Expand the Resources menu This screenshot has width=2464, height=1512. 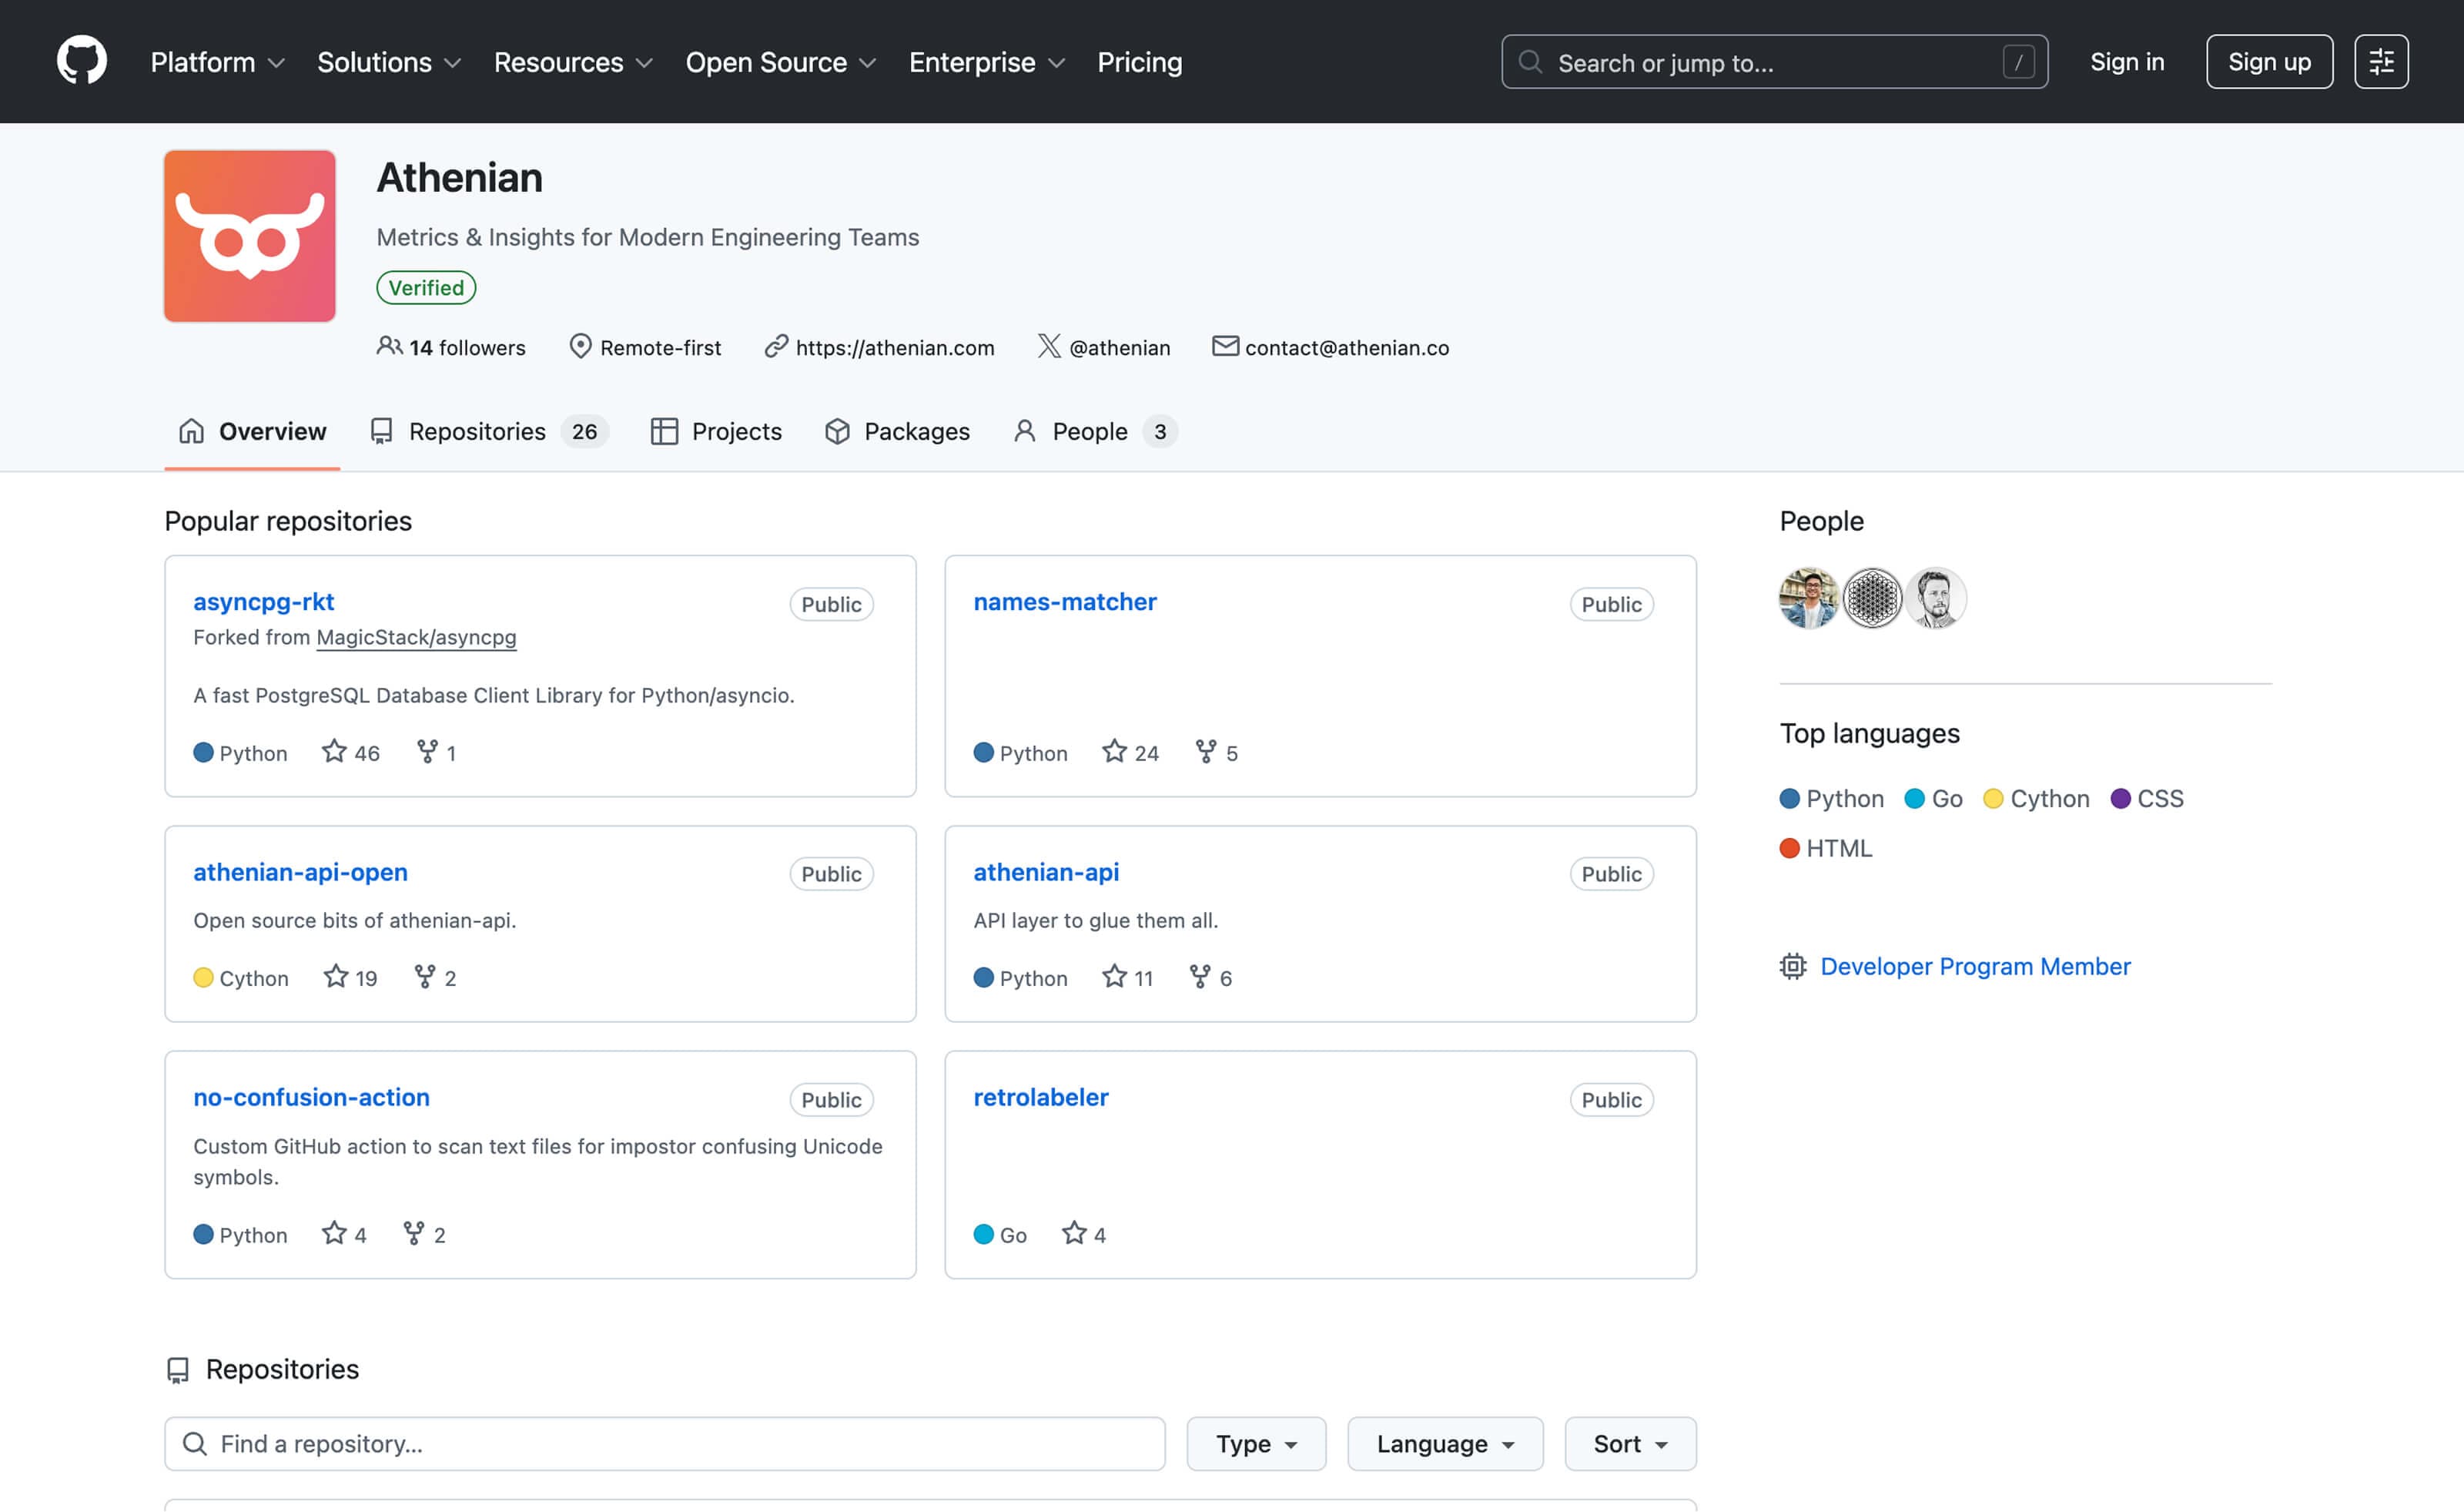[573, 62]
